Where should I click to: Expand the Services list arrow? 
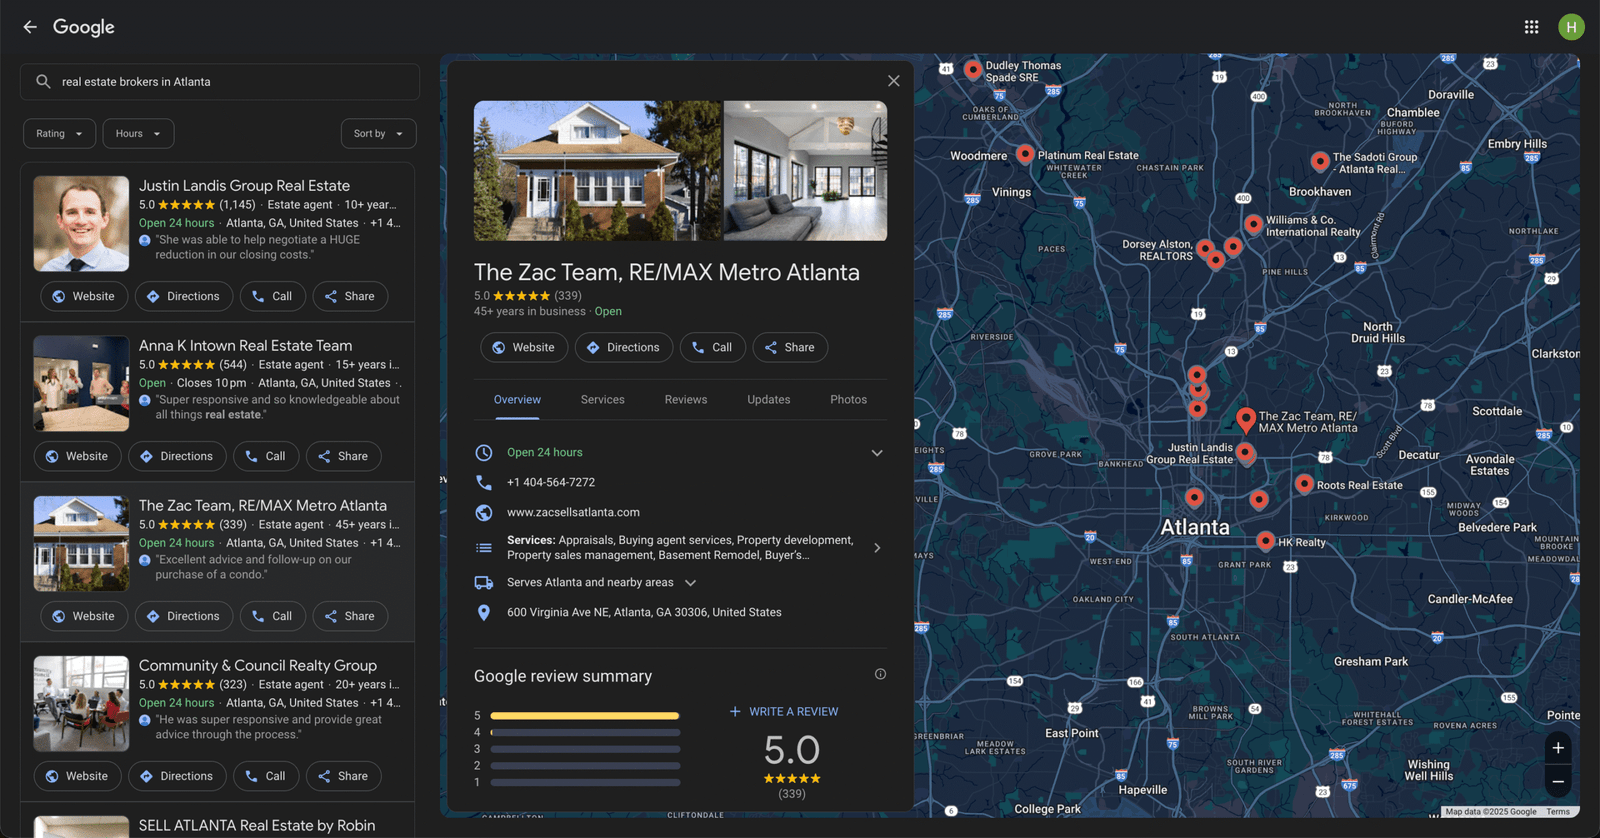(x=877, y=548)
